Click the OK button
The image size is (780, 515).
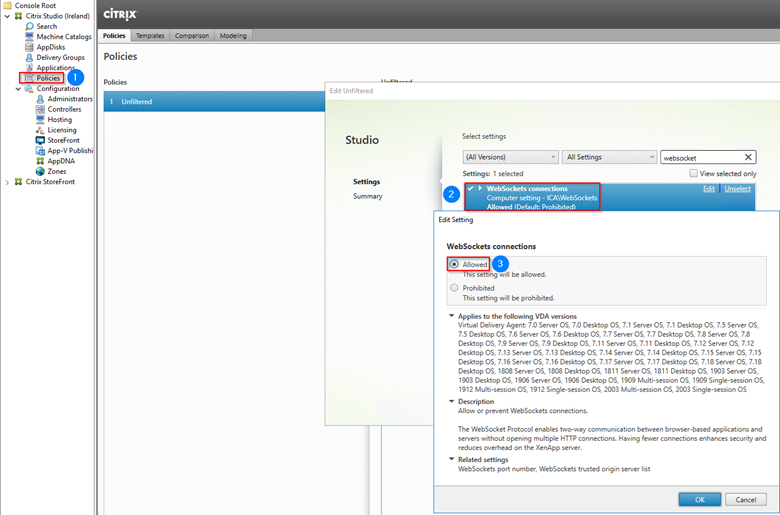point(699,500)
